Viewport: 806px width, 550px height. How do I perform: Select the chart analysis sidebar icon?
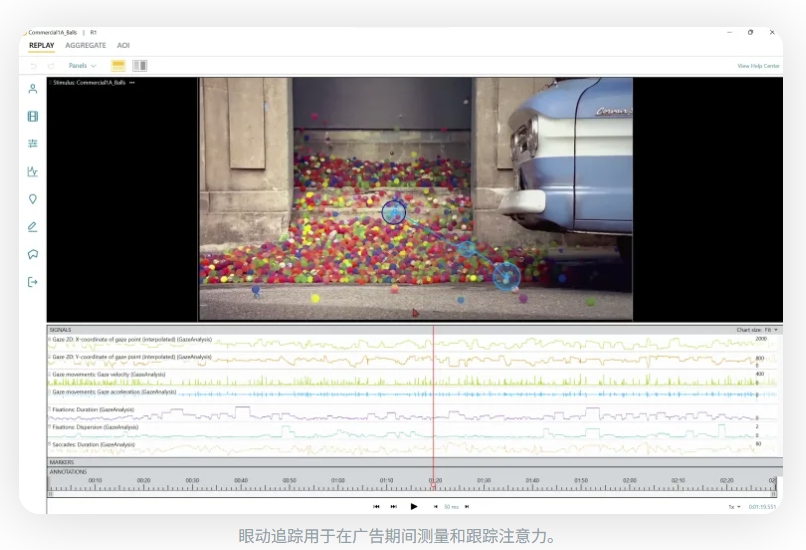tap(33, 171)
